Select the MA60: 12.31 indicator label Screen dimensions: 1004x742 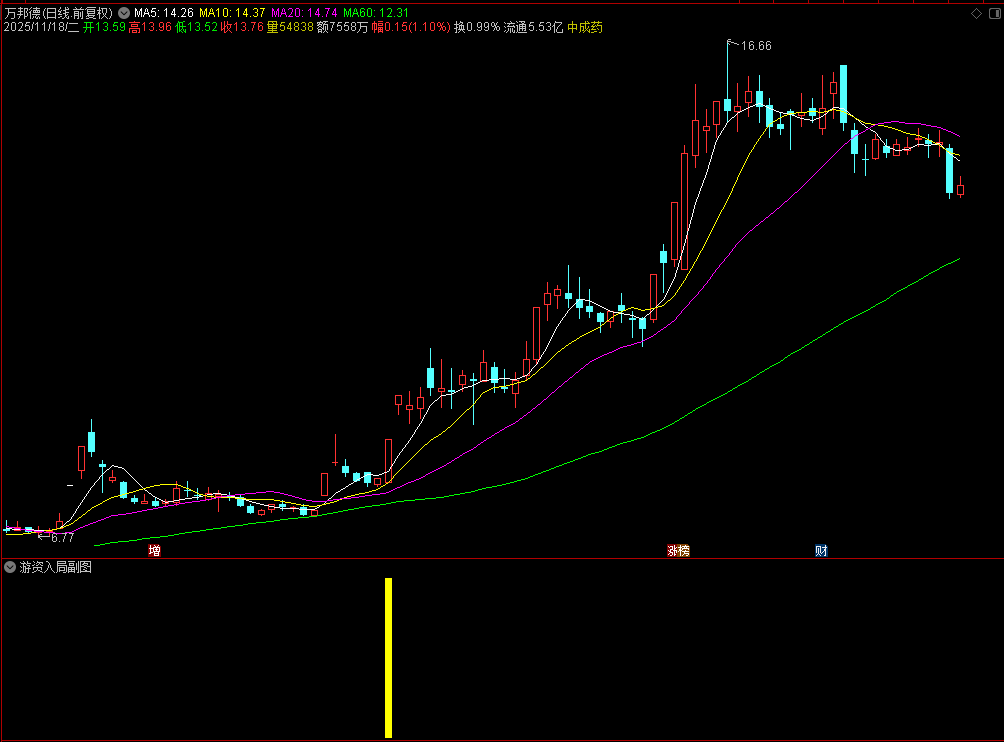pos(376,13)
